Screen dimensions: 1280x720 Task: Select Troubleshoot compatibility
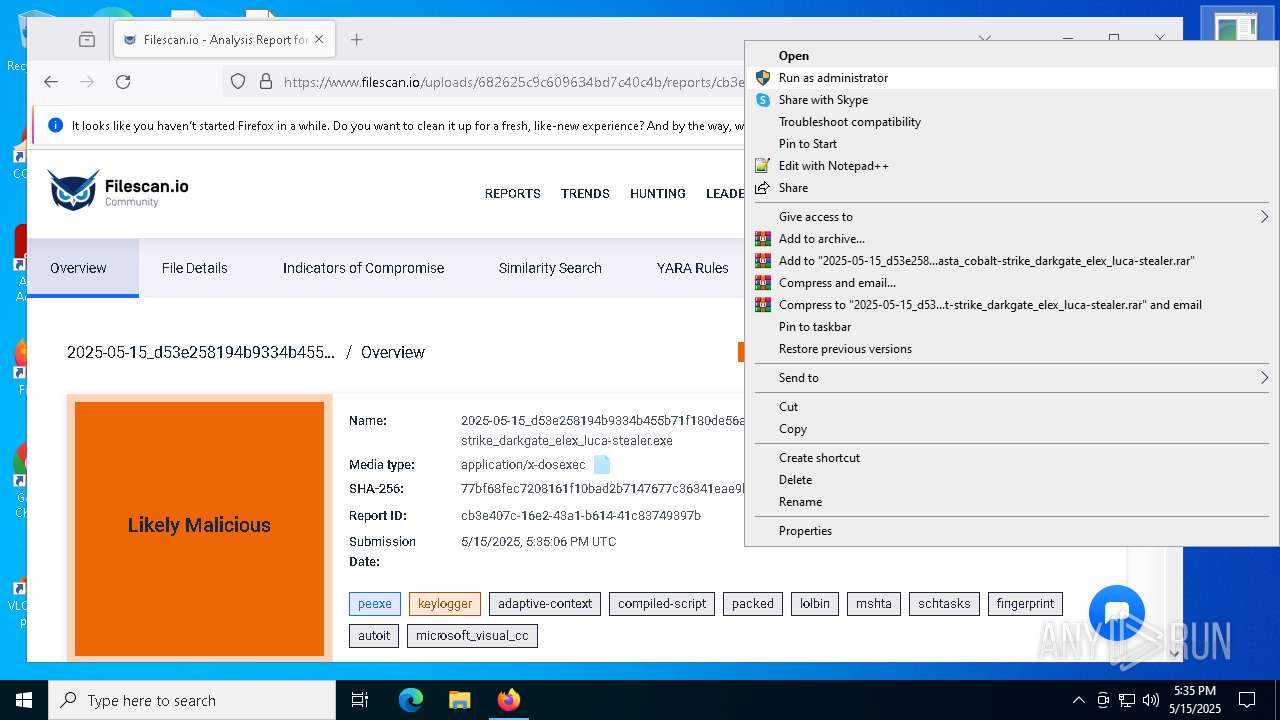[x=1012, y=121]
